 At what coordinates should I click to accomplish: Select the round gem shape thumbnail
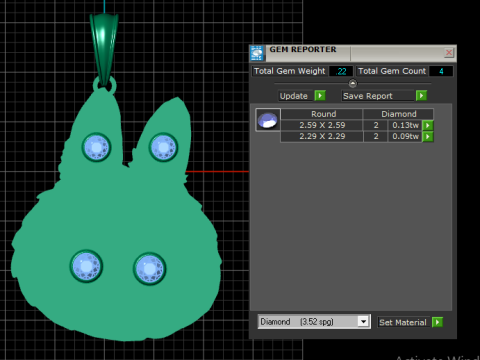tap(268, 120)
